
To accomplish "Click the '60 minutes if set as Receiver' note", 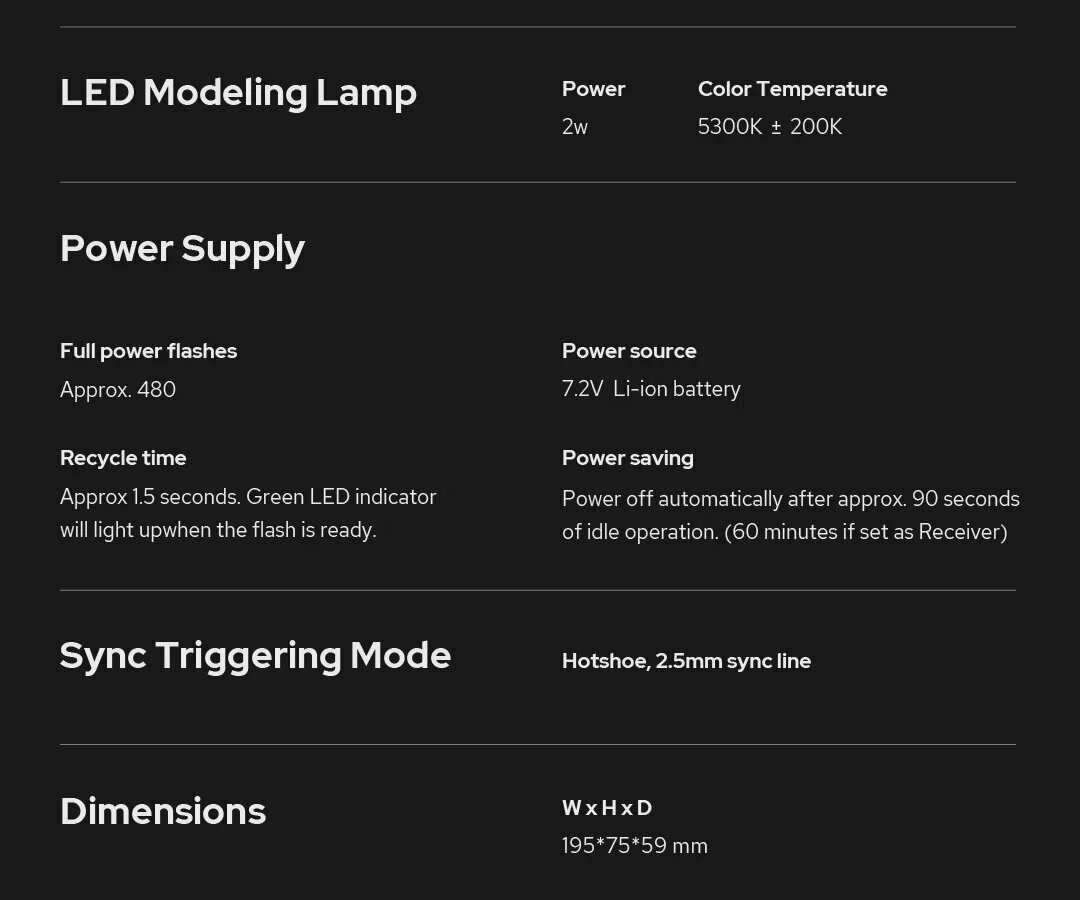I will coord(866,532).
